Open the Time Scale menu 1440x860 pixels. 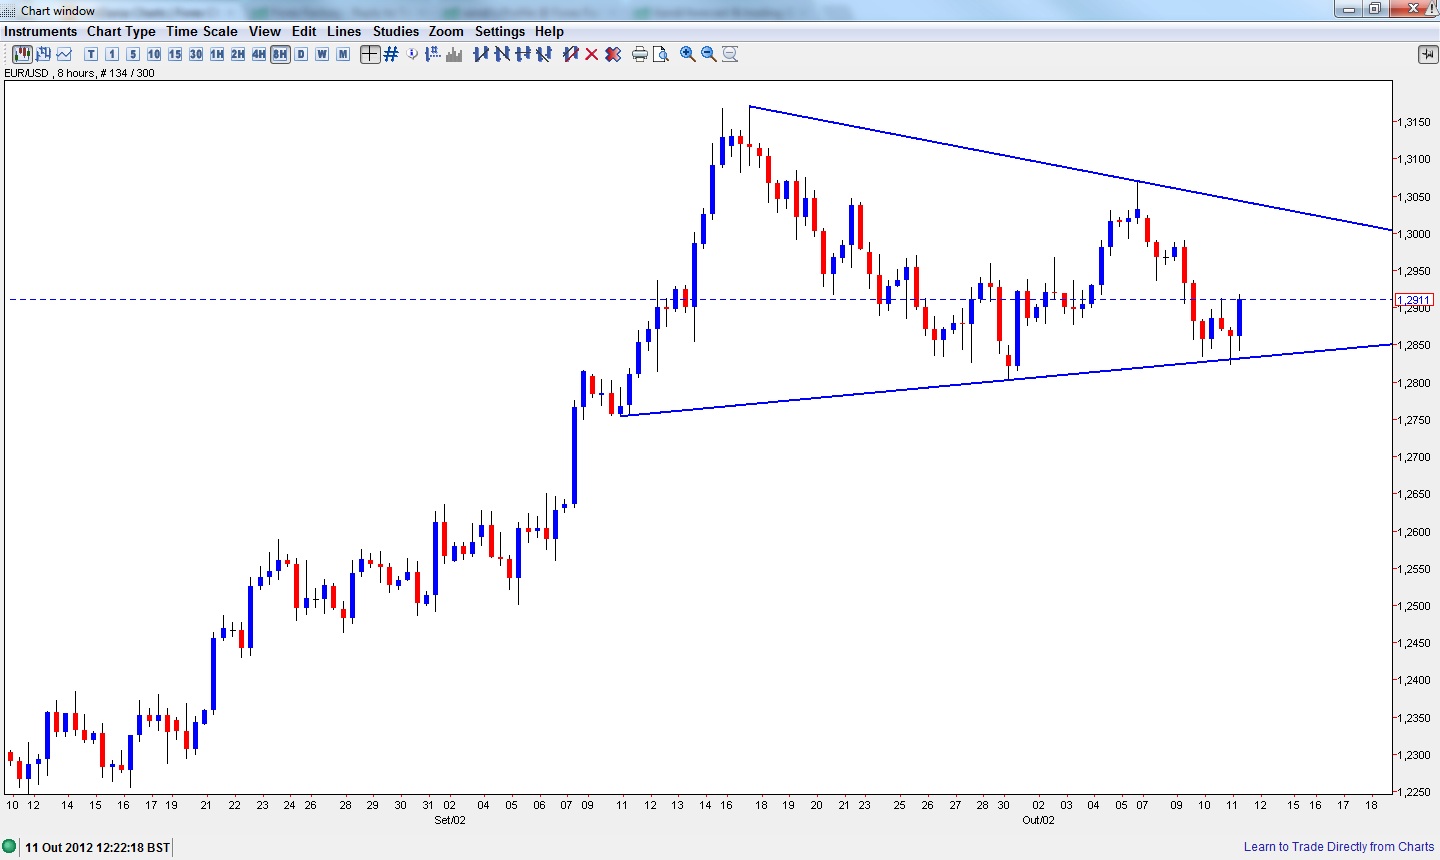click(202, 31)
